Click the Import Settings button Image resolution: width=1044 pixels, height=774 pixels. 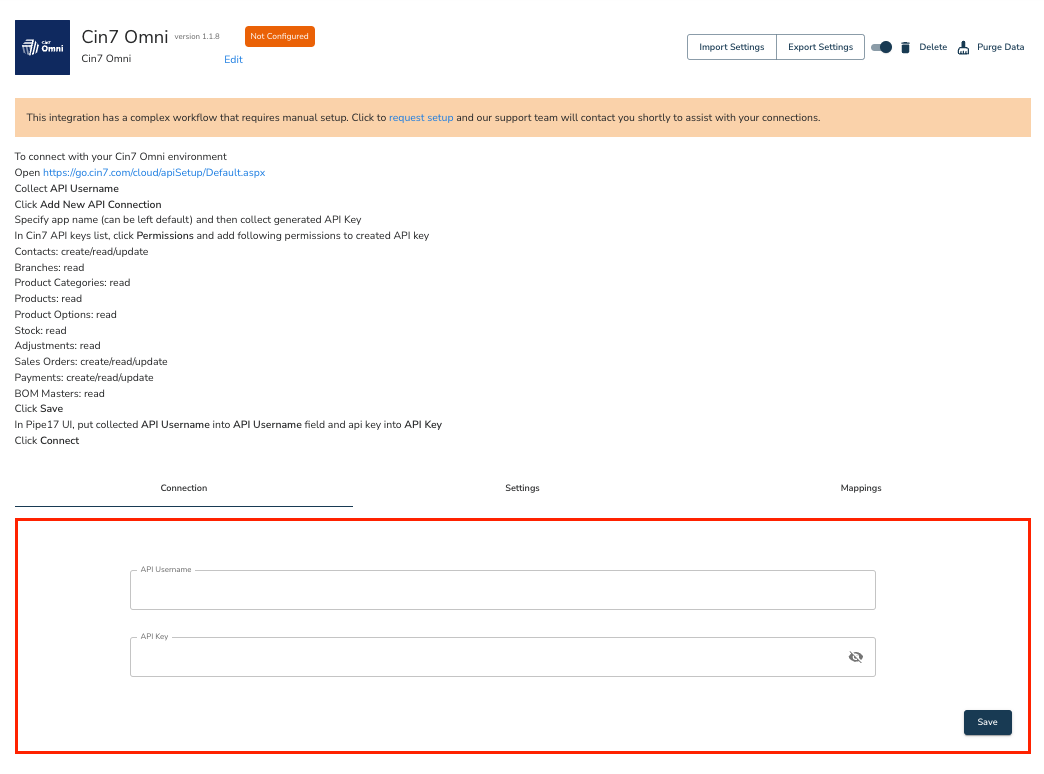(x=732, y=47)
